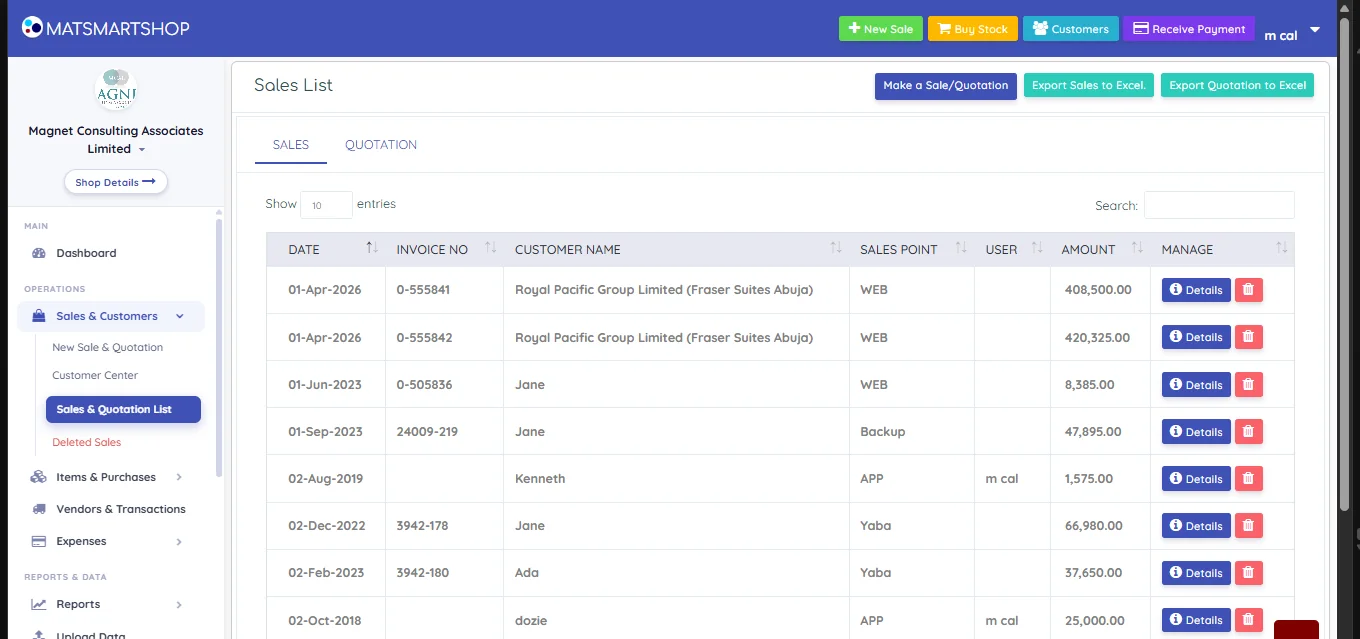This screenshot has height=639, width=1360.
Task: Click the amount 408,500.00 cell
Action: coord(1100,290)
